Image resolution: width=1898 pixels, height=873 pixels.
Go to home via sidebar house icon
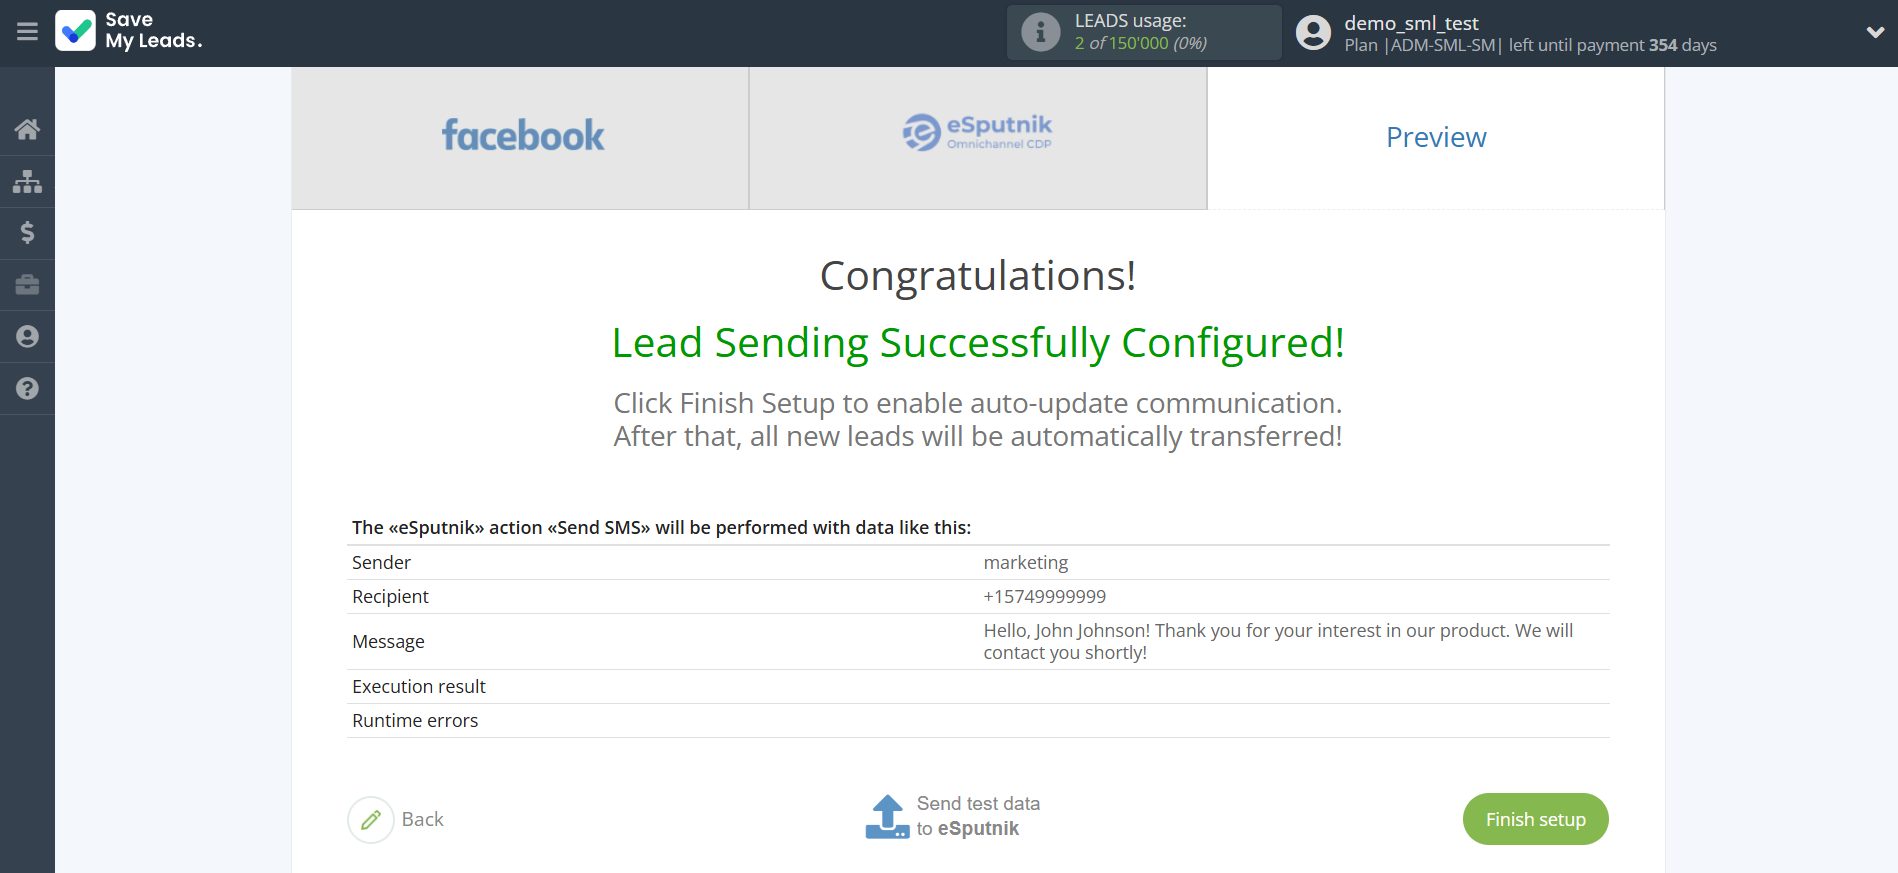27,129
